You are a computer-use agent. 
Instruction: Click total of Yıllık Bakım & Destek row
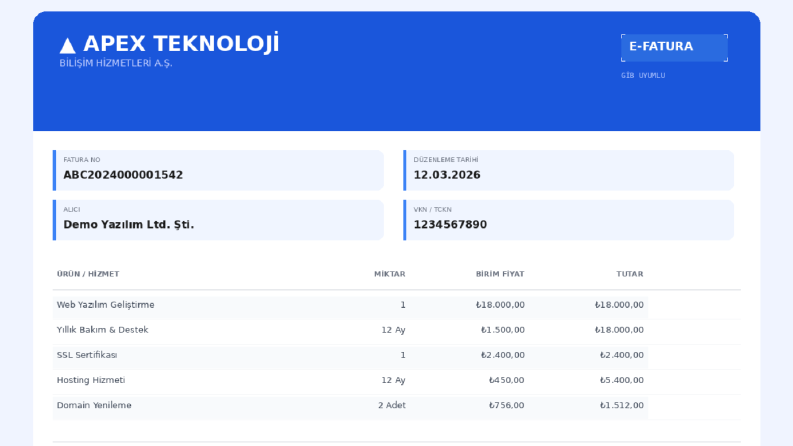[x=619, y=330]
